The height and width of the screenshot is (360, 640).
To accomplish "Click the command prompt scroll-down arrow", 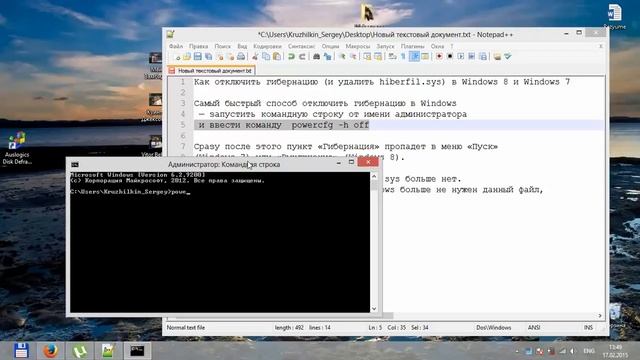I will [374, 309].
